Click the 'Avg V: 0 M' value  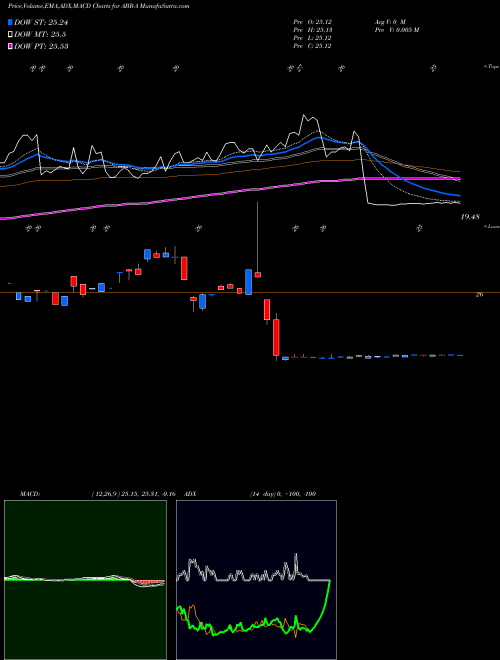coord(390,21)
